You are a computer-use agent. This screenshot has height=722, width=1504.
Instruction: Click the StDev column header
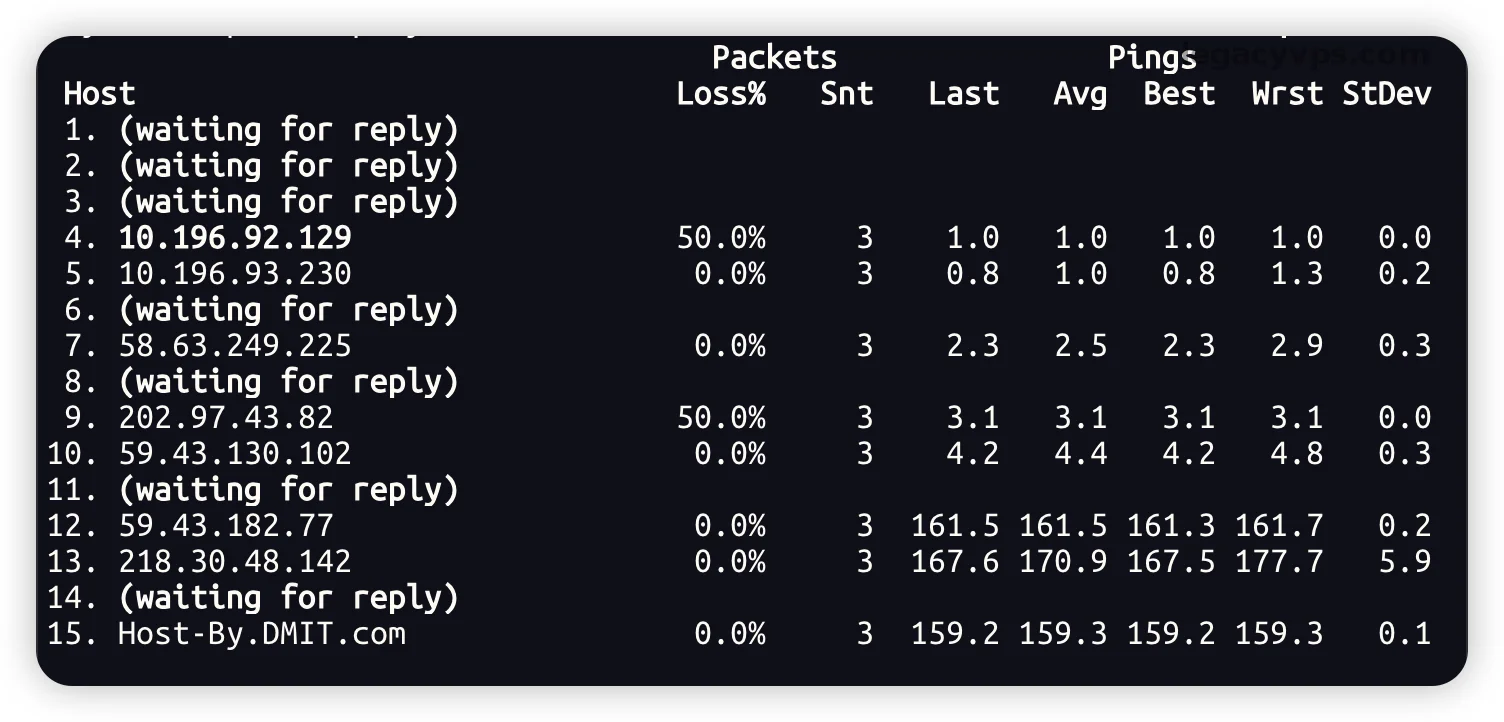(x=1386, y=94)
